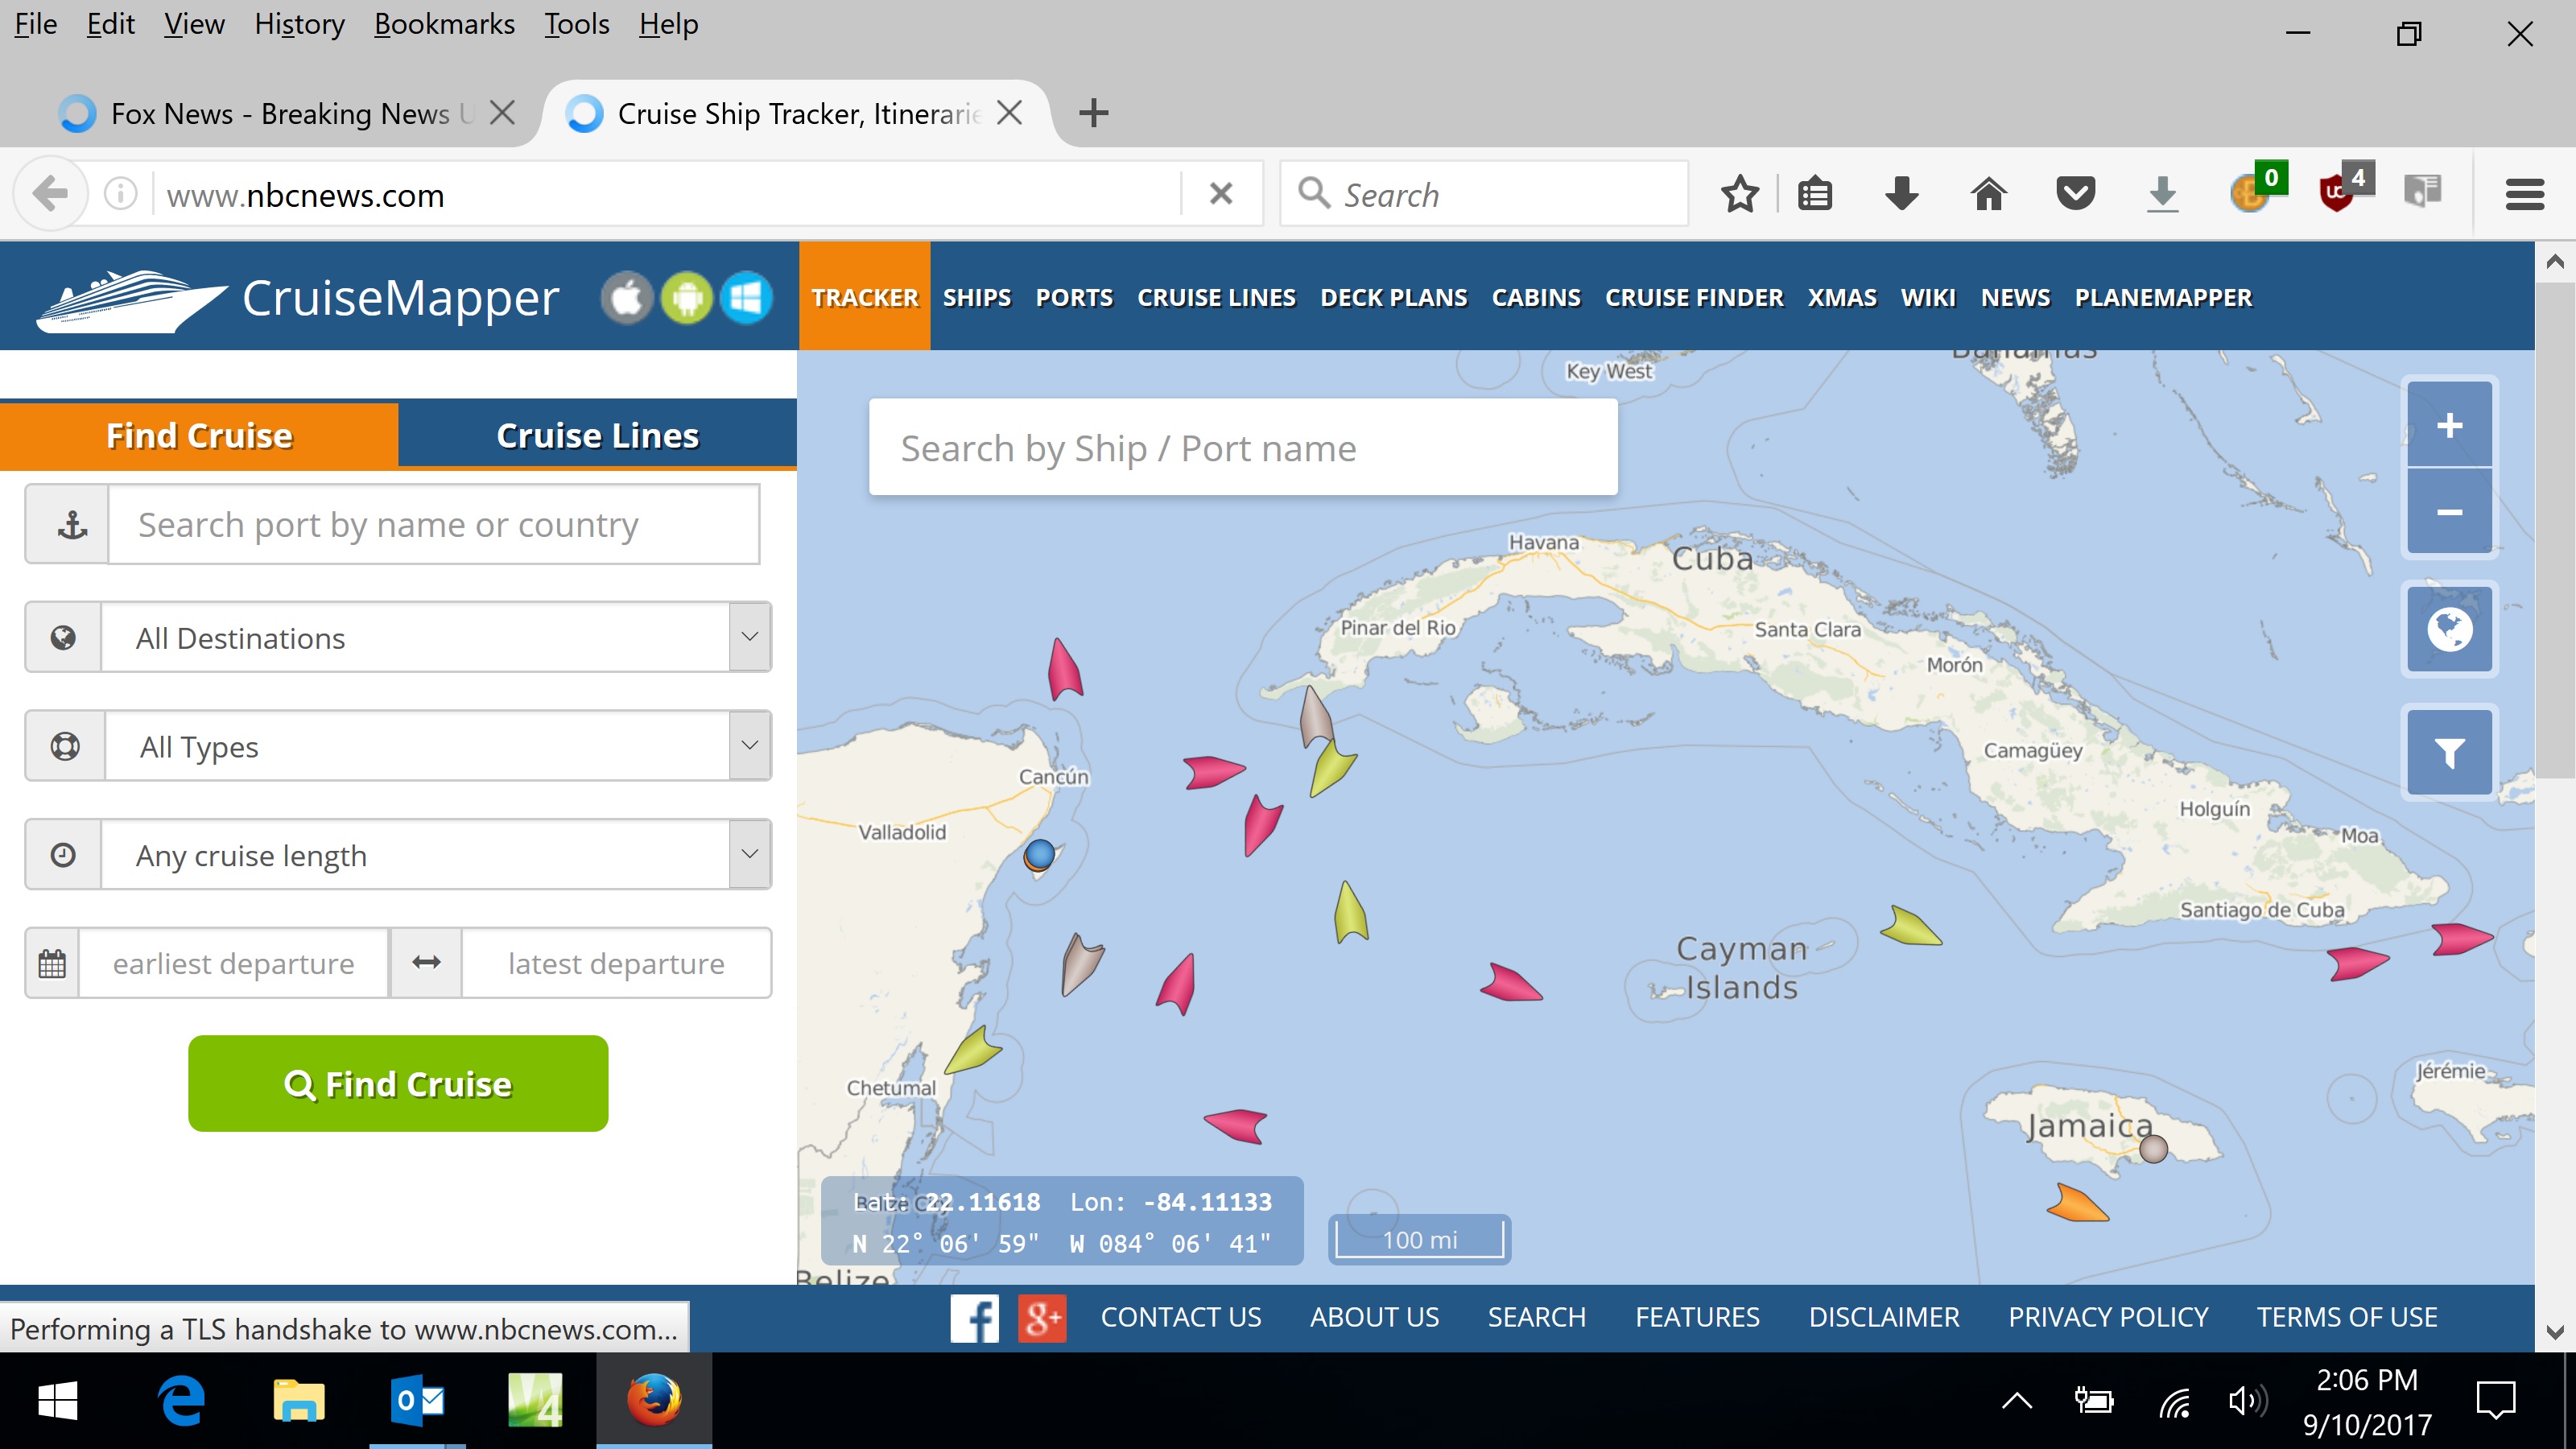This screenshot has height=1449, width=2576.
Task: Open the Pocket save icon
Action: click(2076, 193)
